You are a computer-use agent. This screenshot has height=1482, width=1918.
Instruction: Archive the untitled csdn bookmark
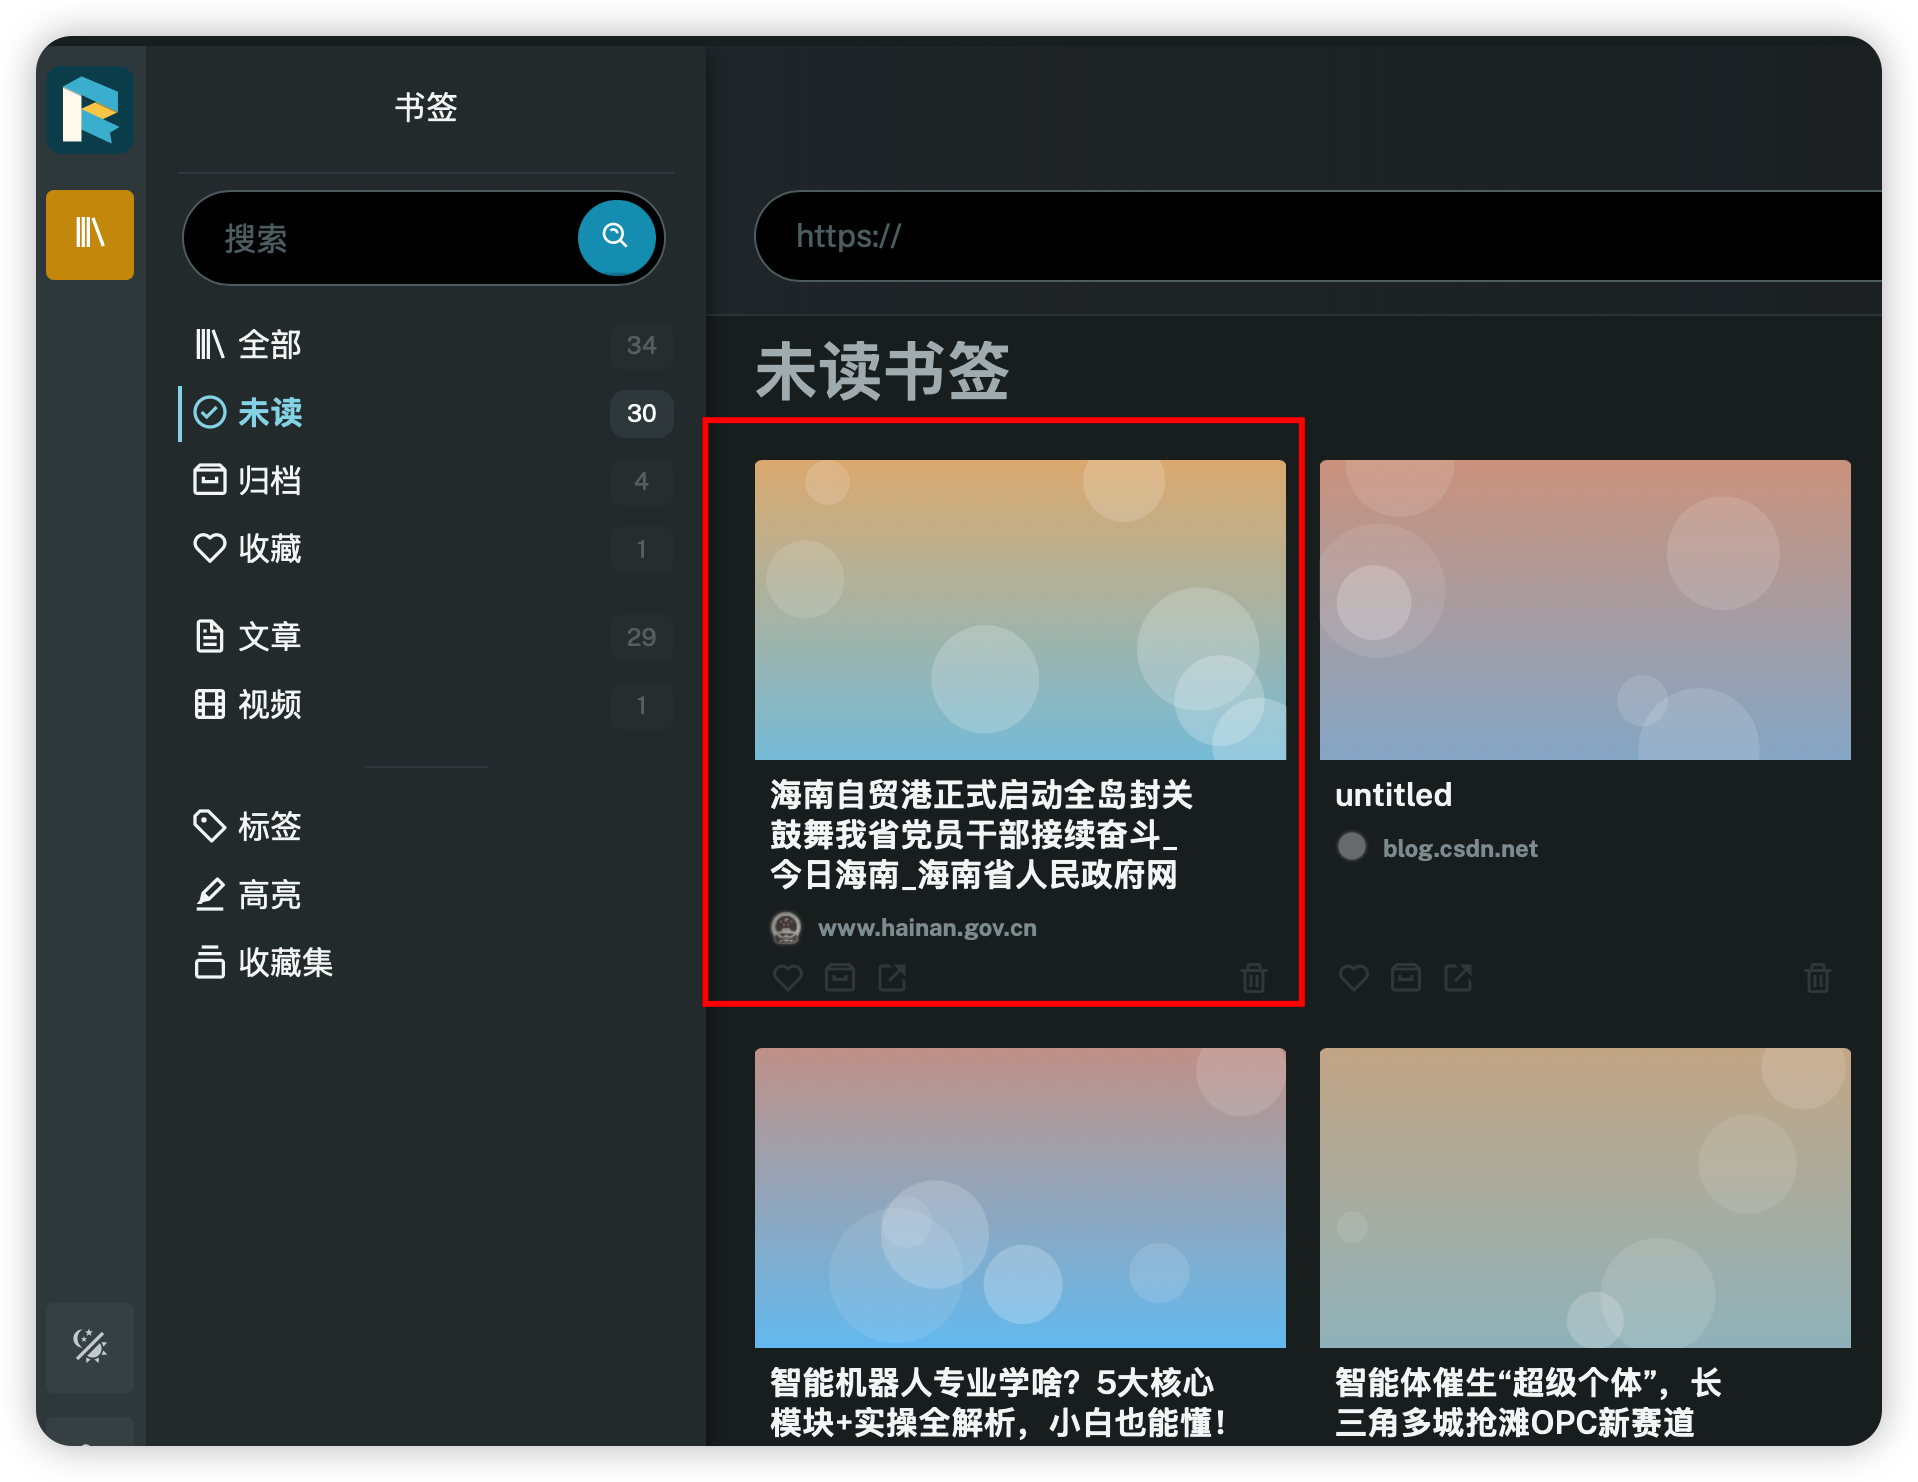pyautogui.click(x=1406, y=977)
